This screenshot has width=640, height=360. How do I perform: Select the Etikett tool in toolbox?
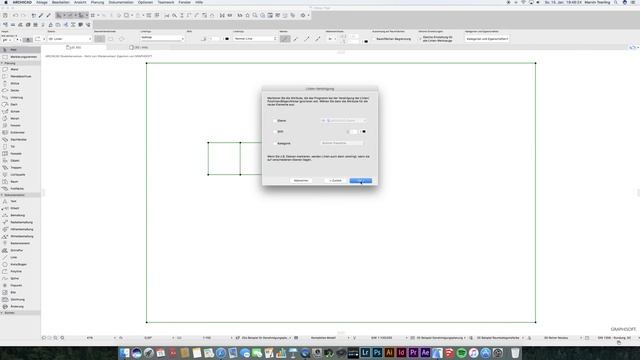(15, 208)
